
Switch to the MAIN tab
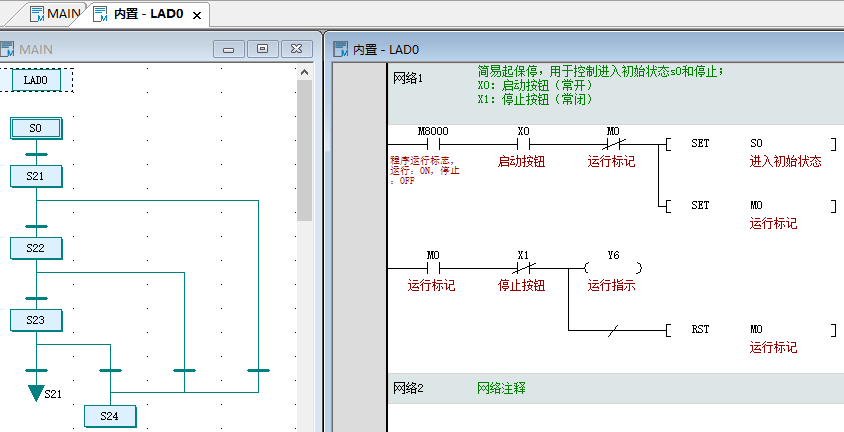pyautogui.click(x=56, y=14)
